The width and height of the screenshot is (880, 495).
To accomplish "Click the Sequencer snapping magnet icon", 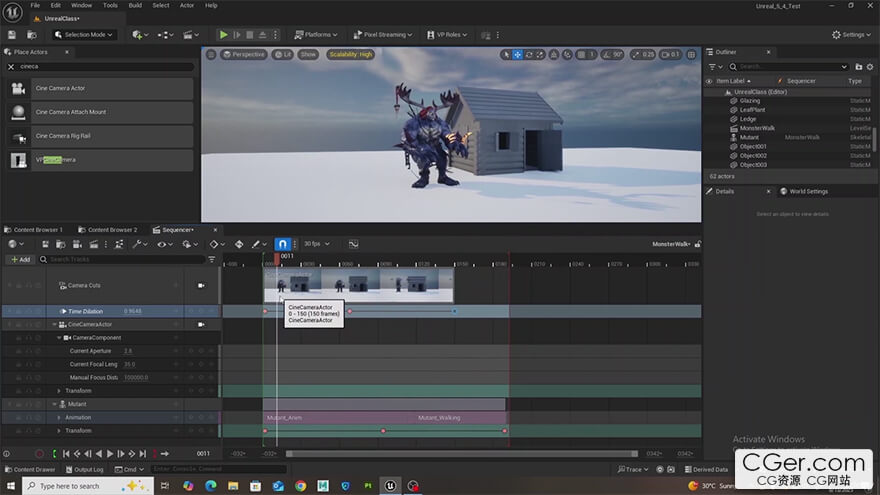I will [x=282, y=244].
